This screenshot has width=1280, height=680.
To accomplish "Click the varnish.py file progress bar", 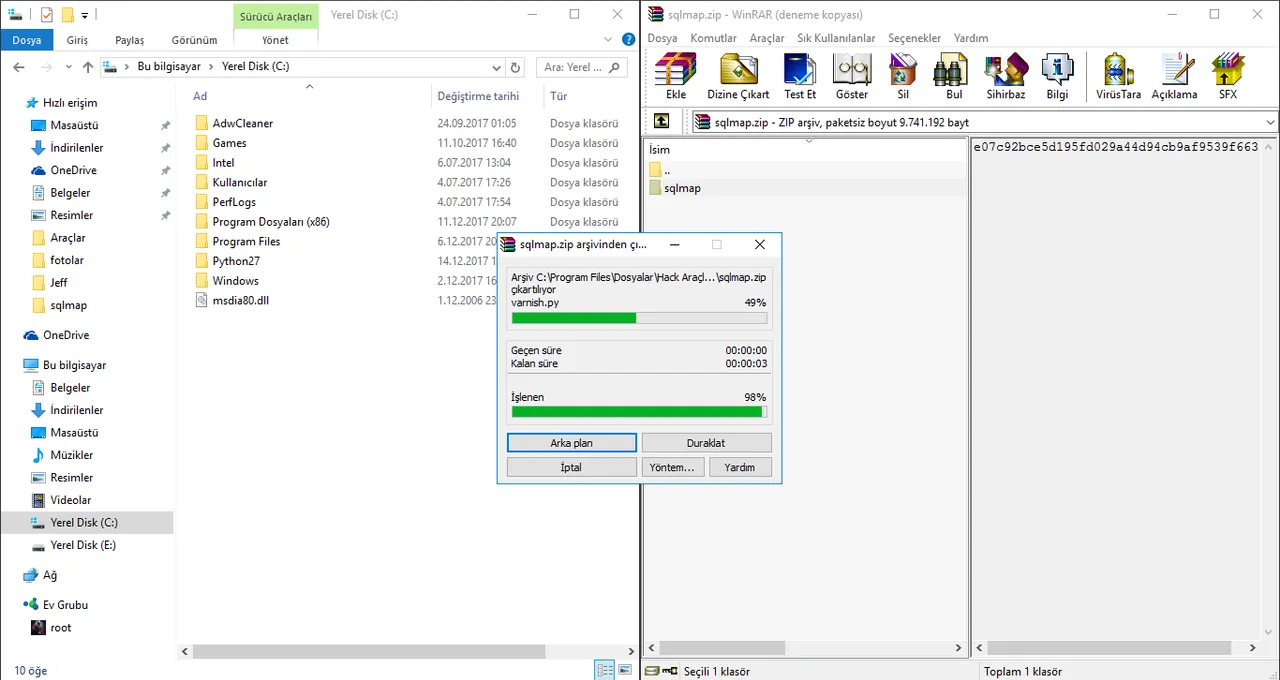I will point(639,318).
